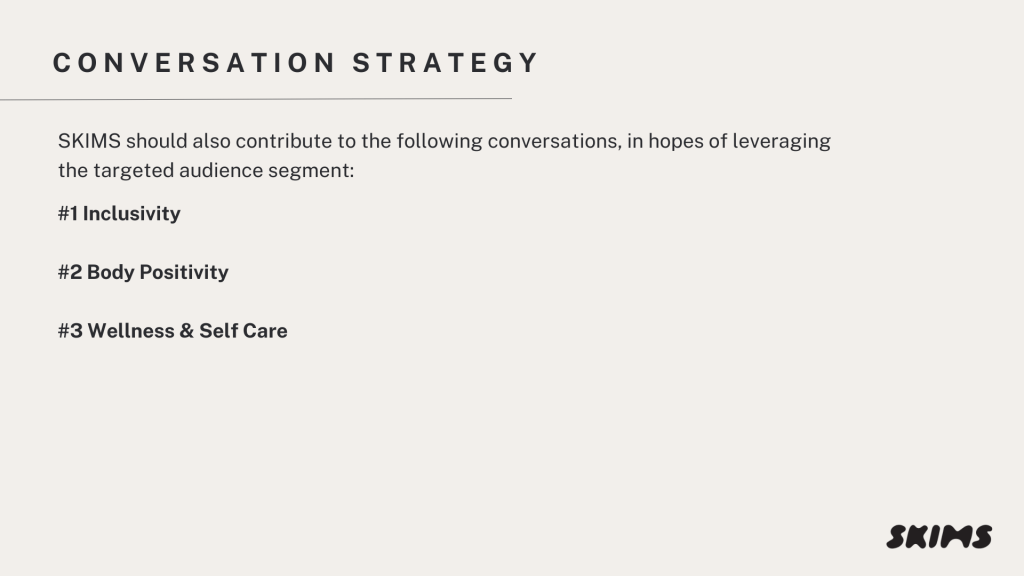Select the word "Wellness"
The image size is (1024, 576).
pos(131,331)
